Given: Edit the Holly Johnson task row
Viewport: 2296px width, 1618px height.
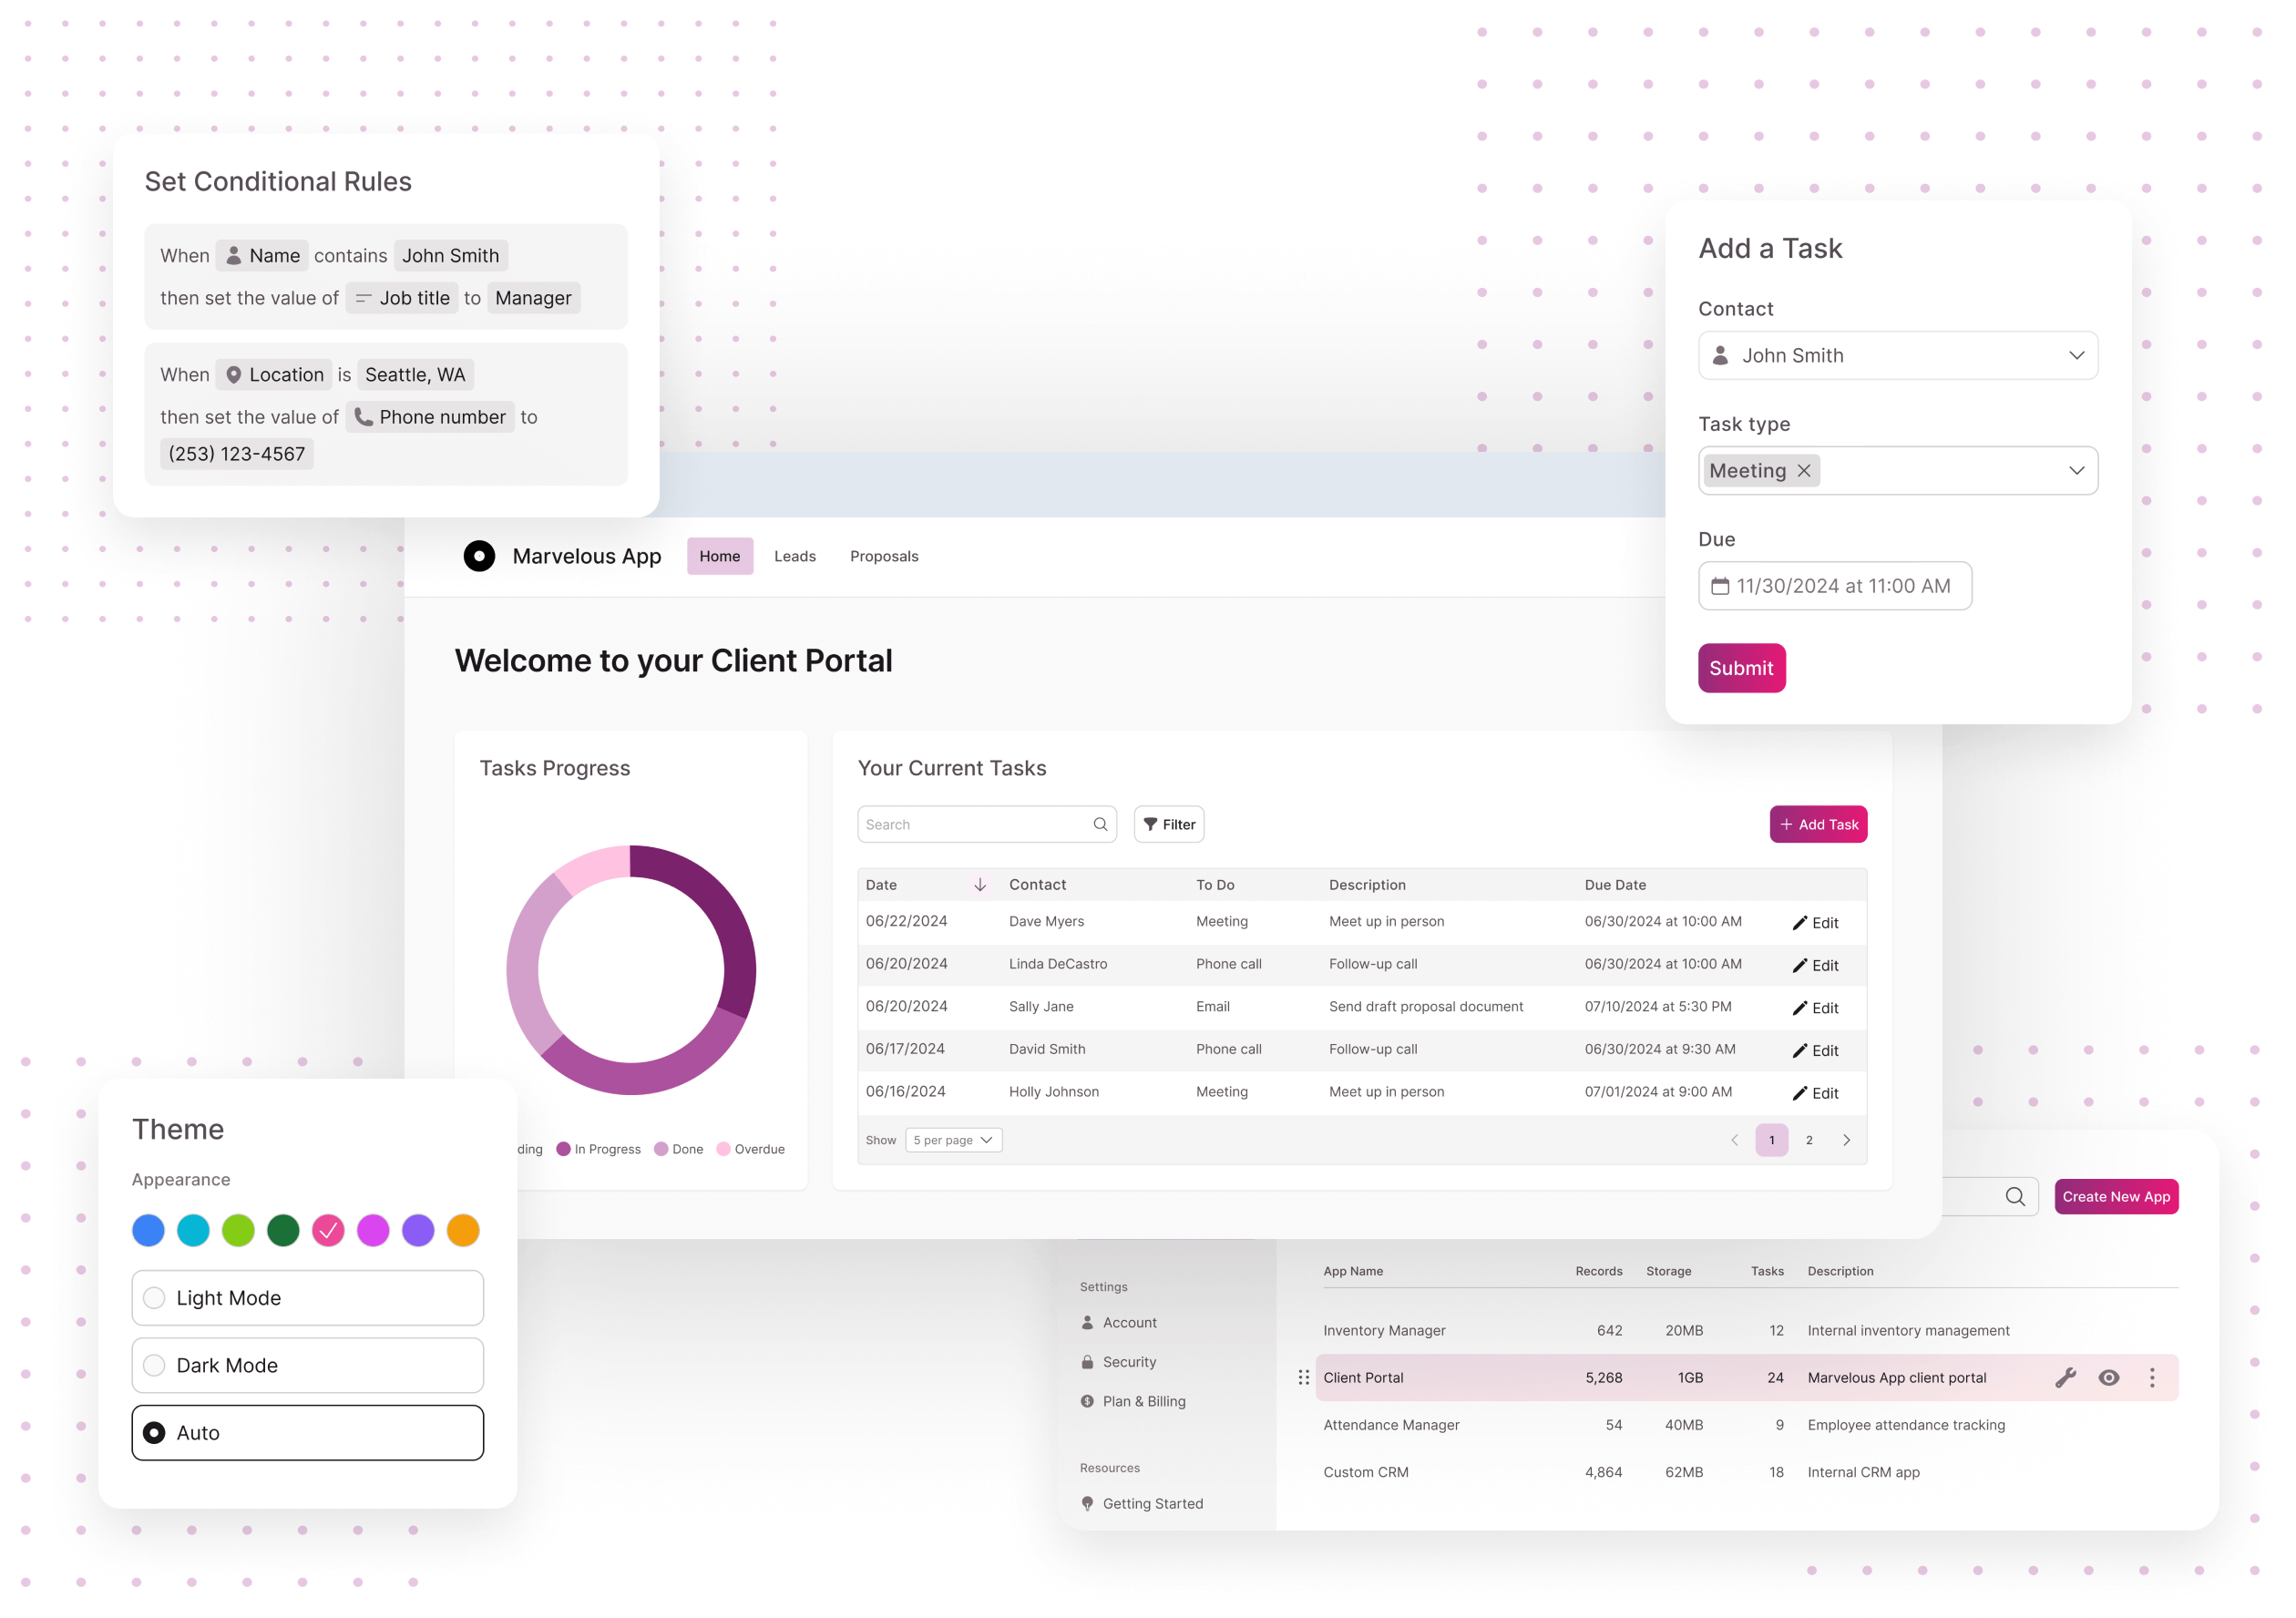Looking at the screenshot, I should click(1815, 1094).
